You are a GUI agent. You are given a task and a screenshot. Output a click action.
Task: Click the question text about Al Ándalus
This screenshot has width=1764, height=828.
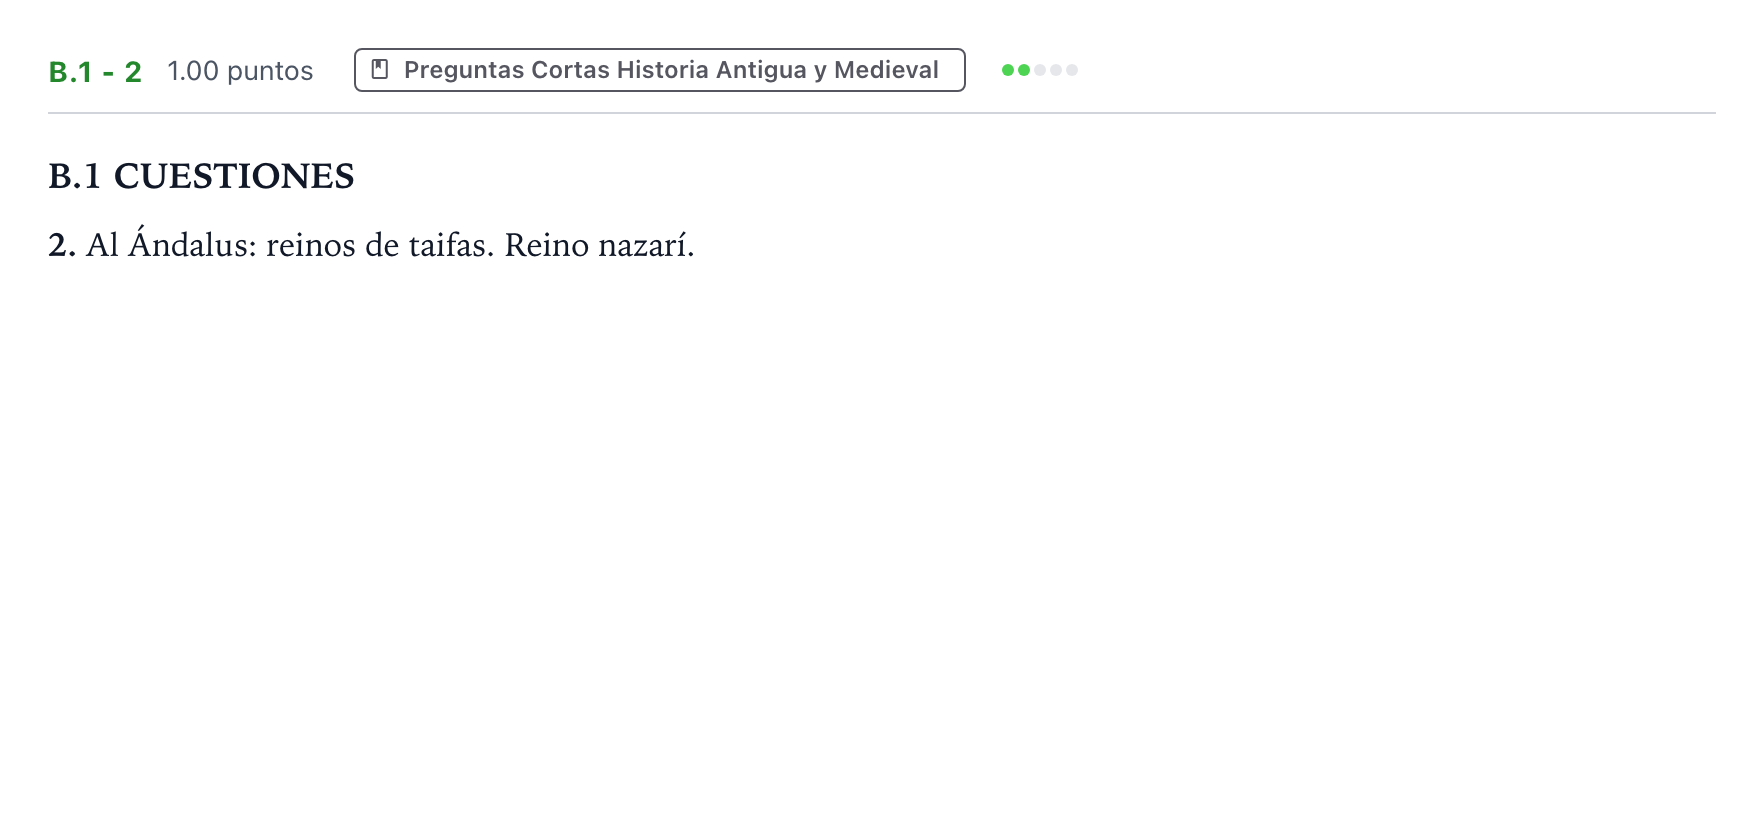coord(371,244)
